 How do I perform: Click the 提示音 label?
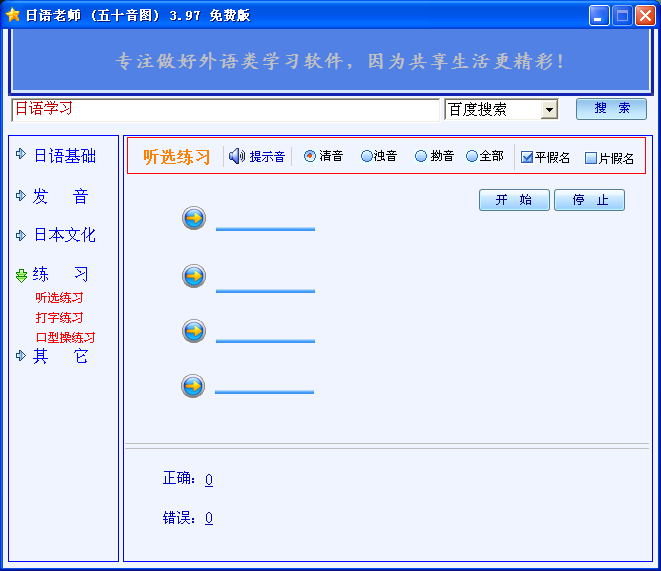click(267, 157)
